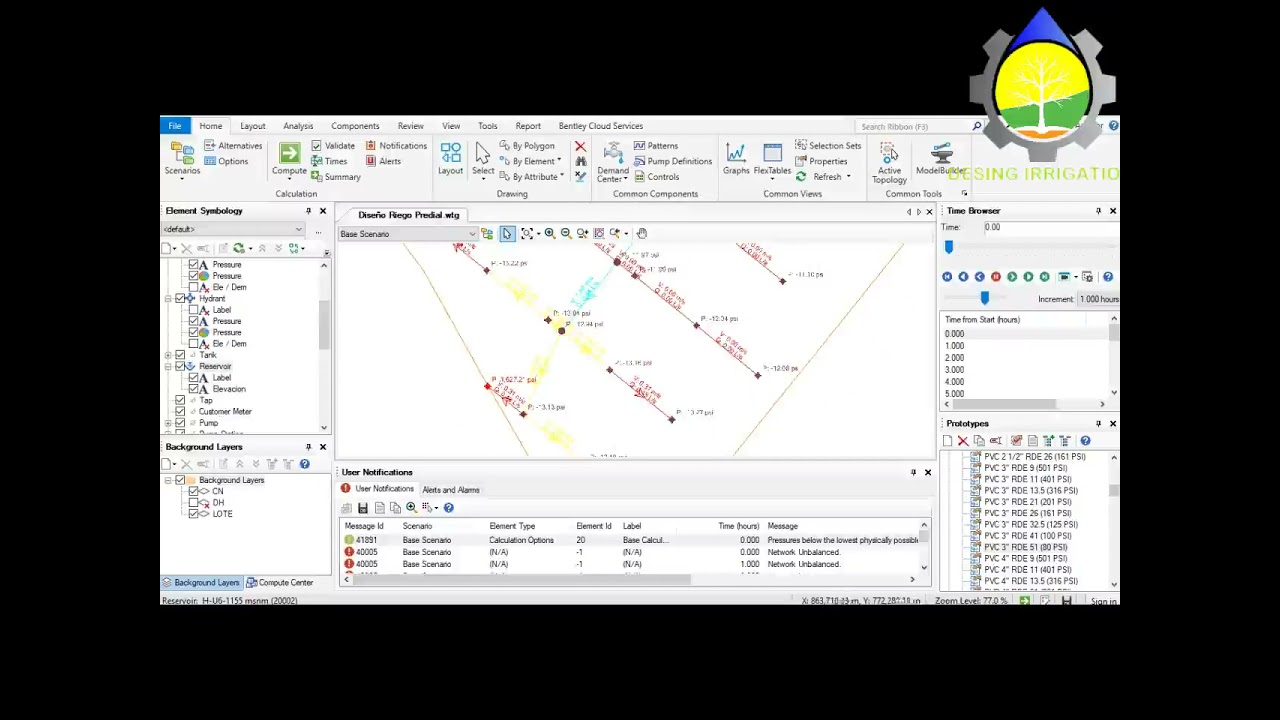Click the save icon in User Notifications toolbar
Image resolution: width=1280 pixels, height=720 pixels.
tap(363, 508)
